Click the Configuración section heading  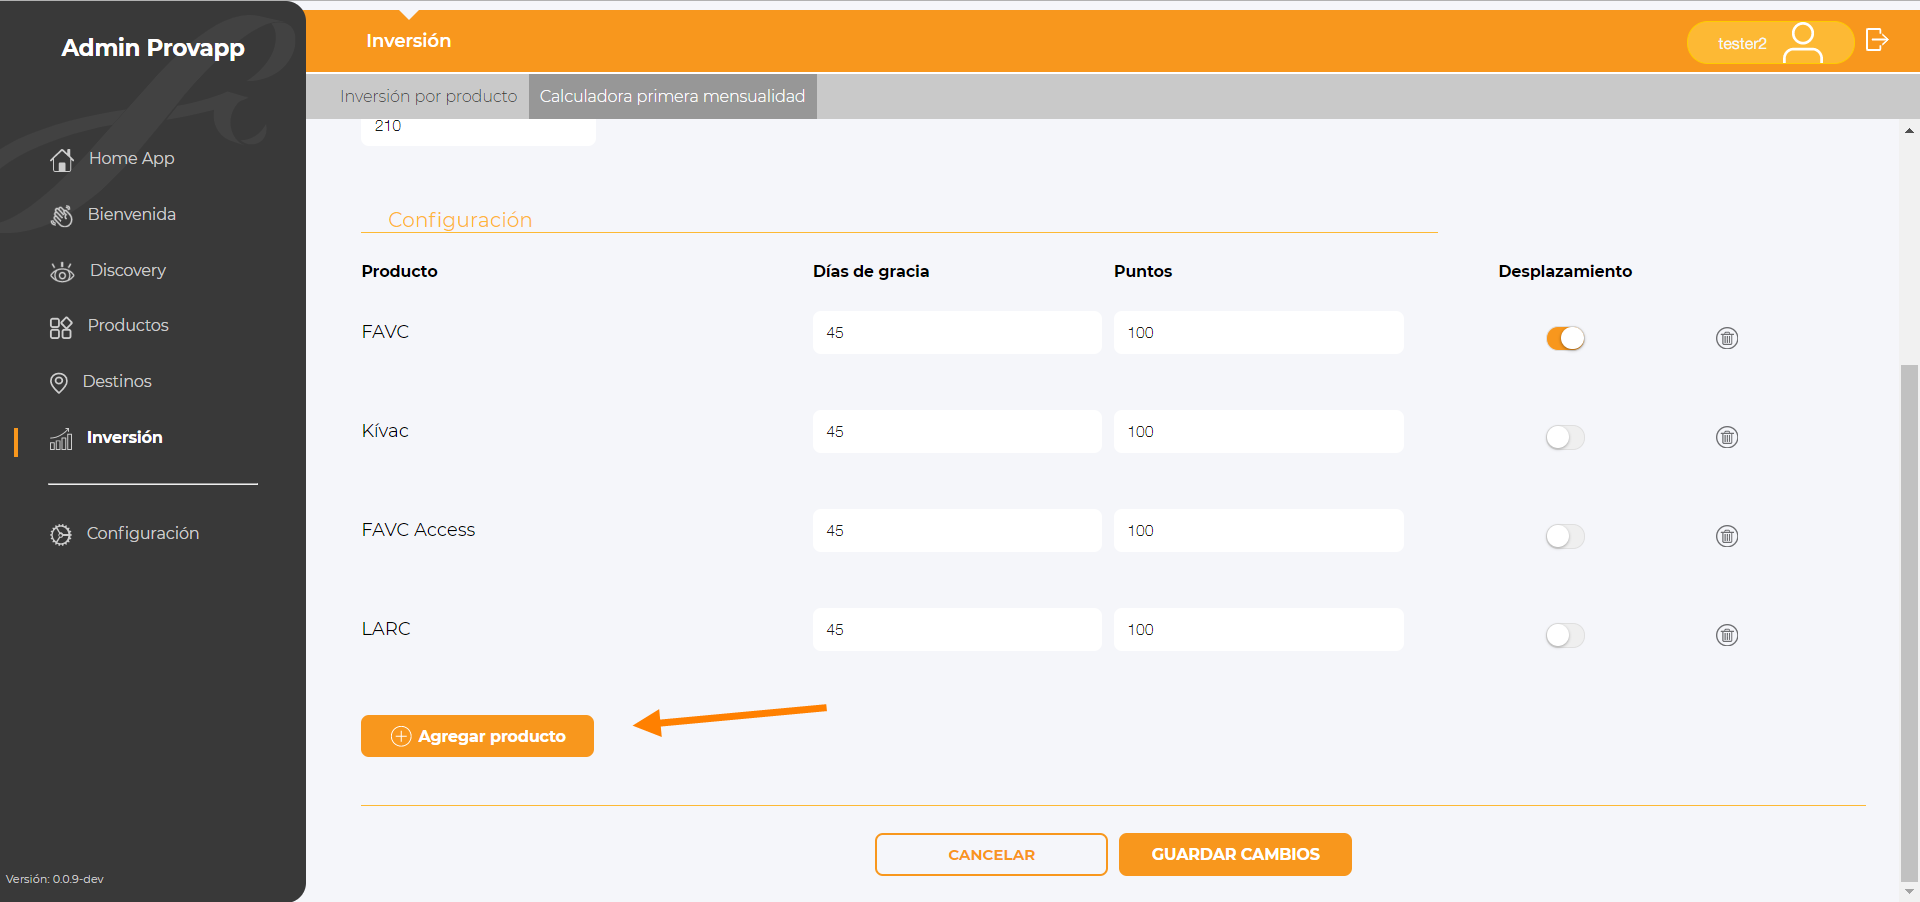click(460, 220)
